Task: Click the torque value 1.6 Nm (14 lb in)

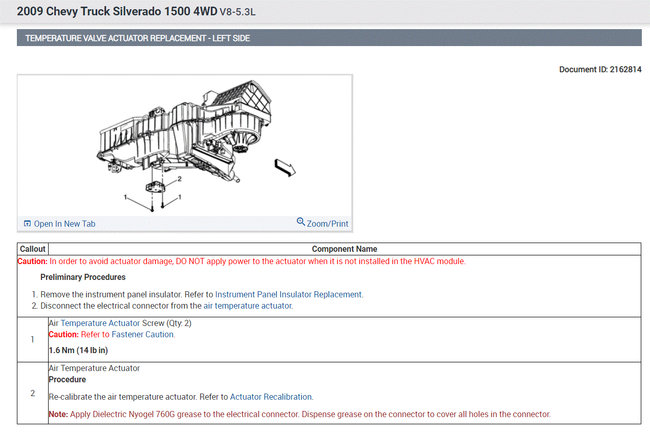Action: tap(78, 350)
